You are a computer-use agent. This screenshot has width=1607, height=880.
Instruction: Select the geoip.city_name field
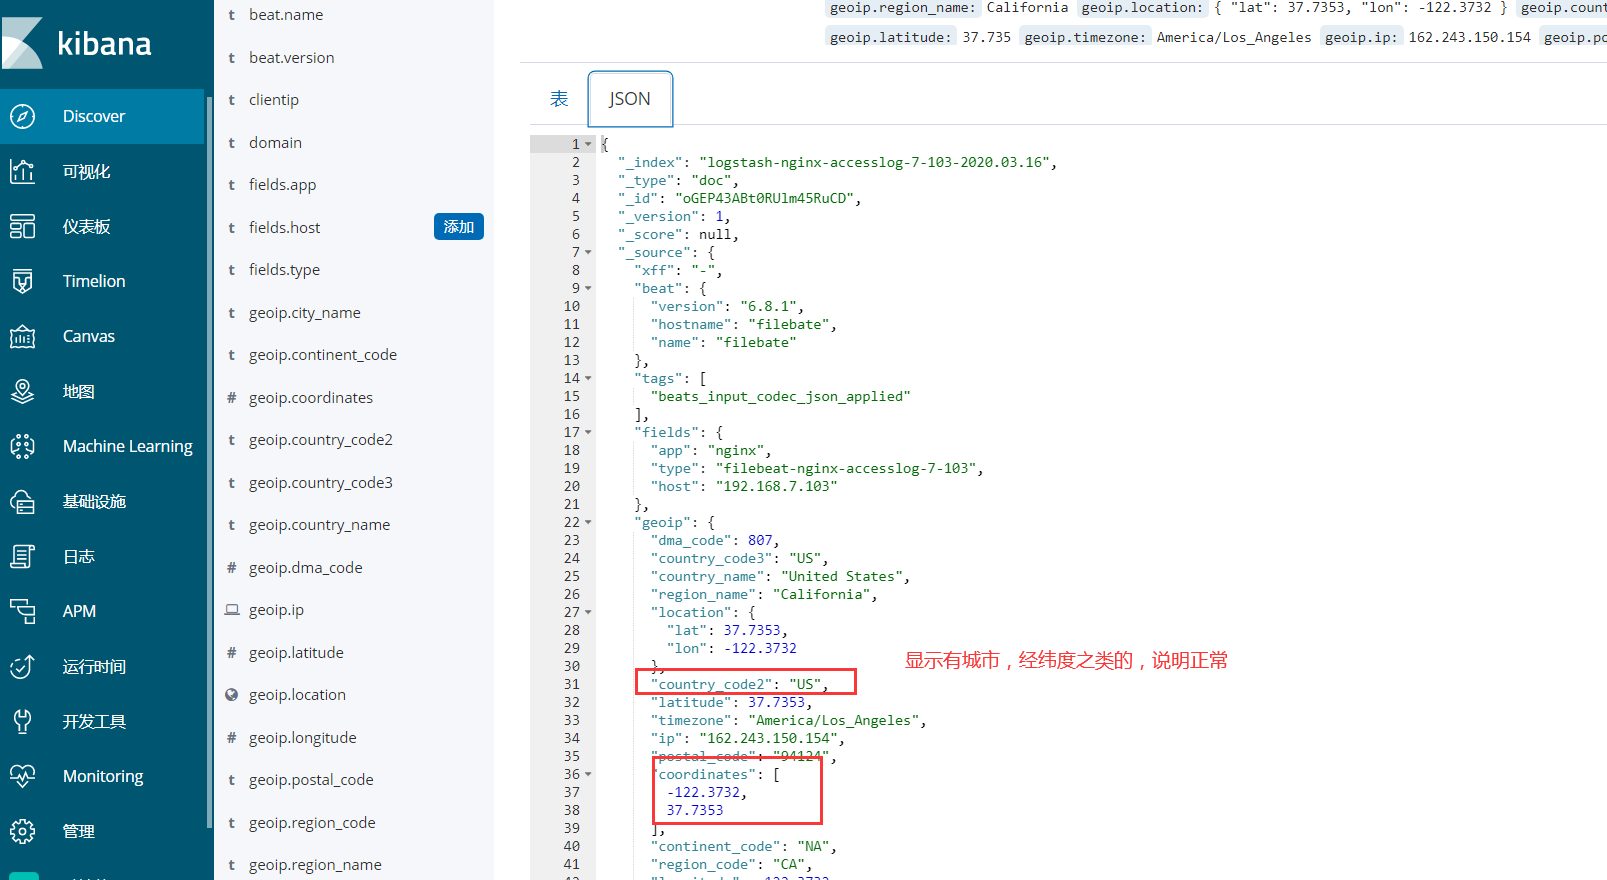[x=305, y=313]
